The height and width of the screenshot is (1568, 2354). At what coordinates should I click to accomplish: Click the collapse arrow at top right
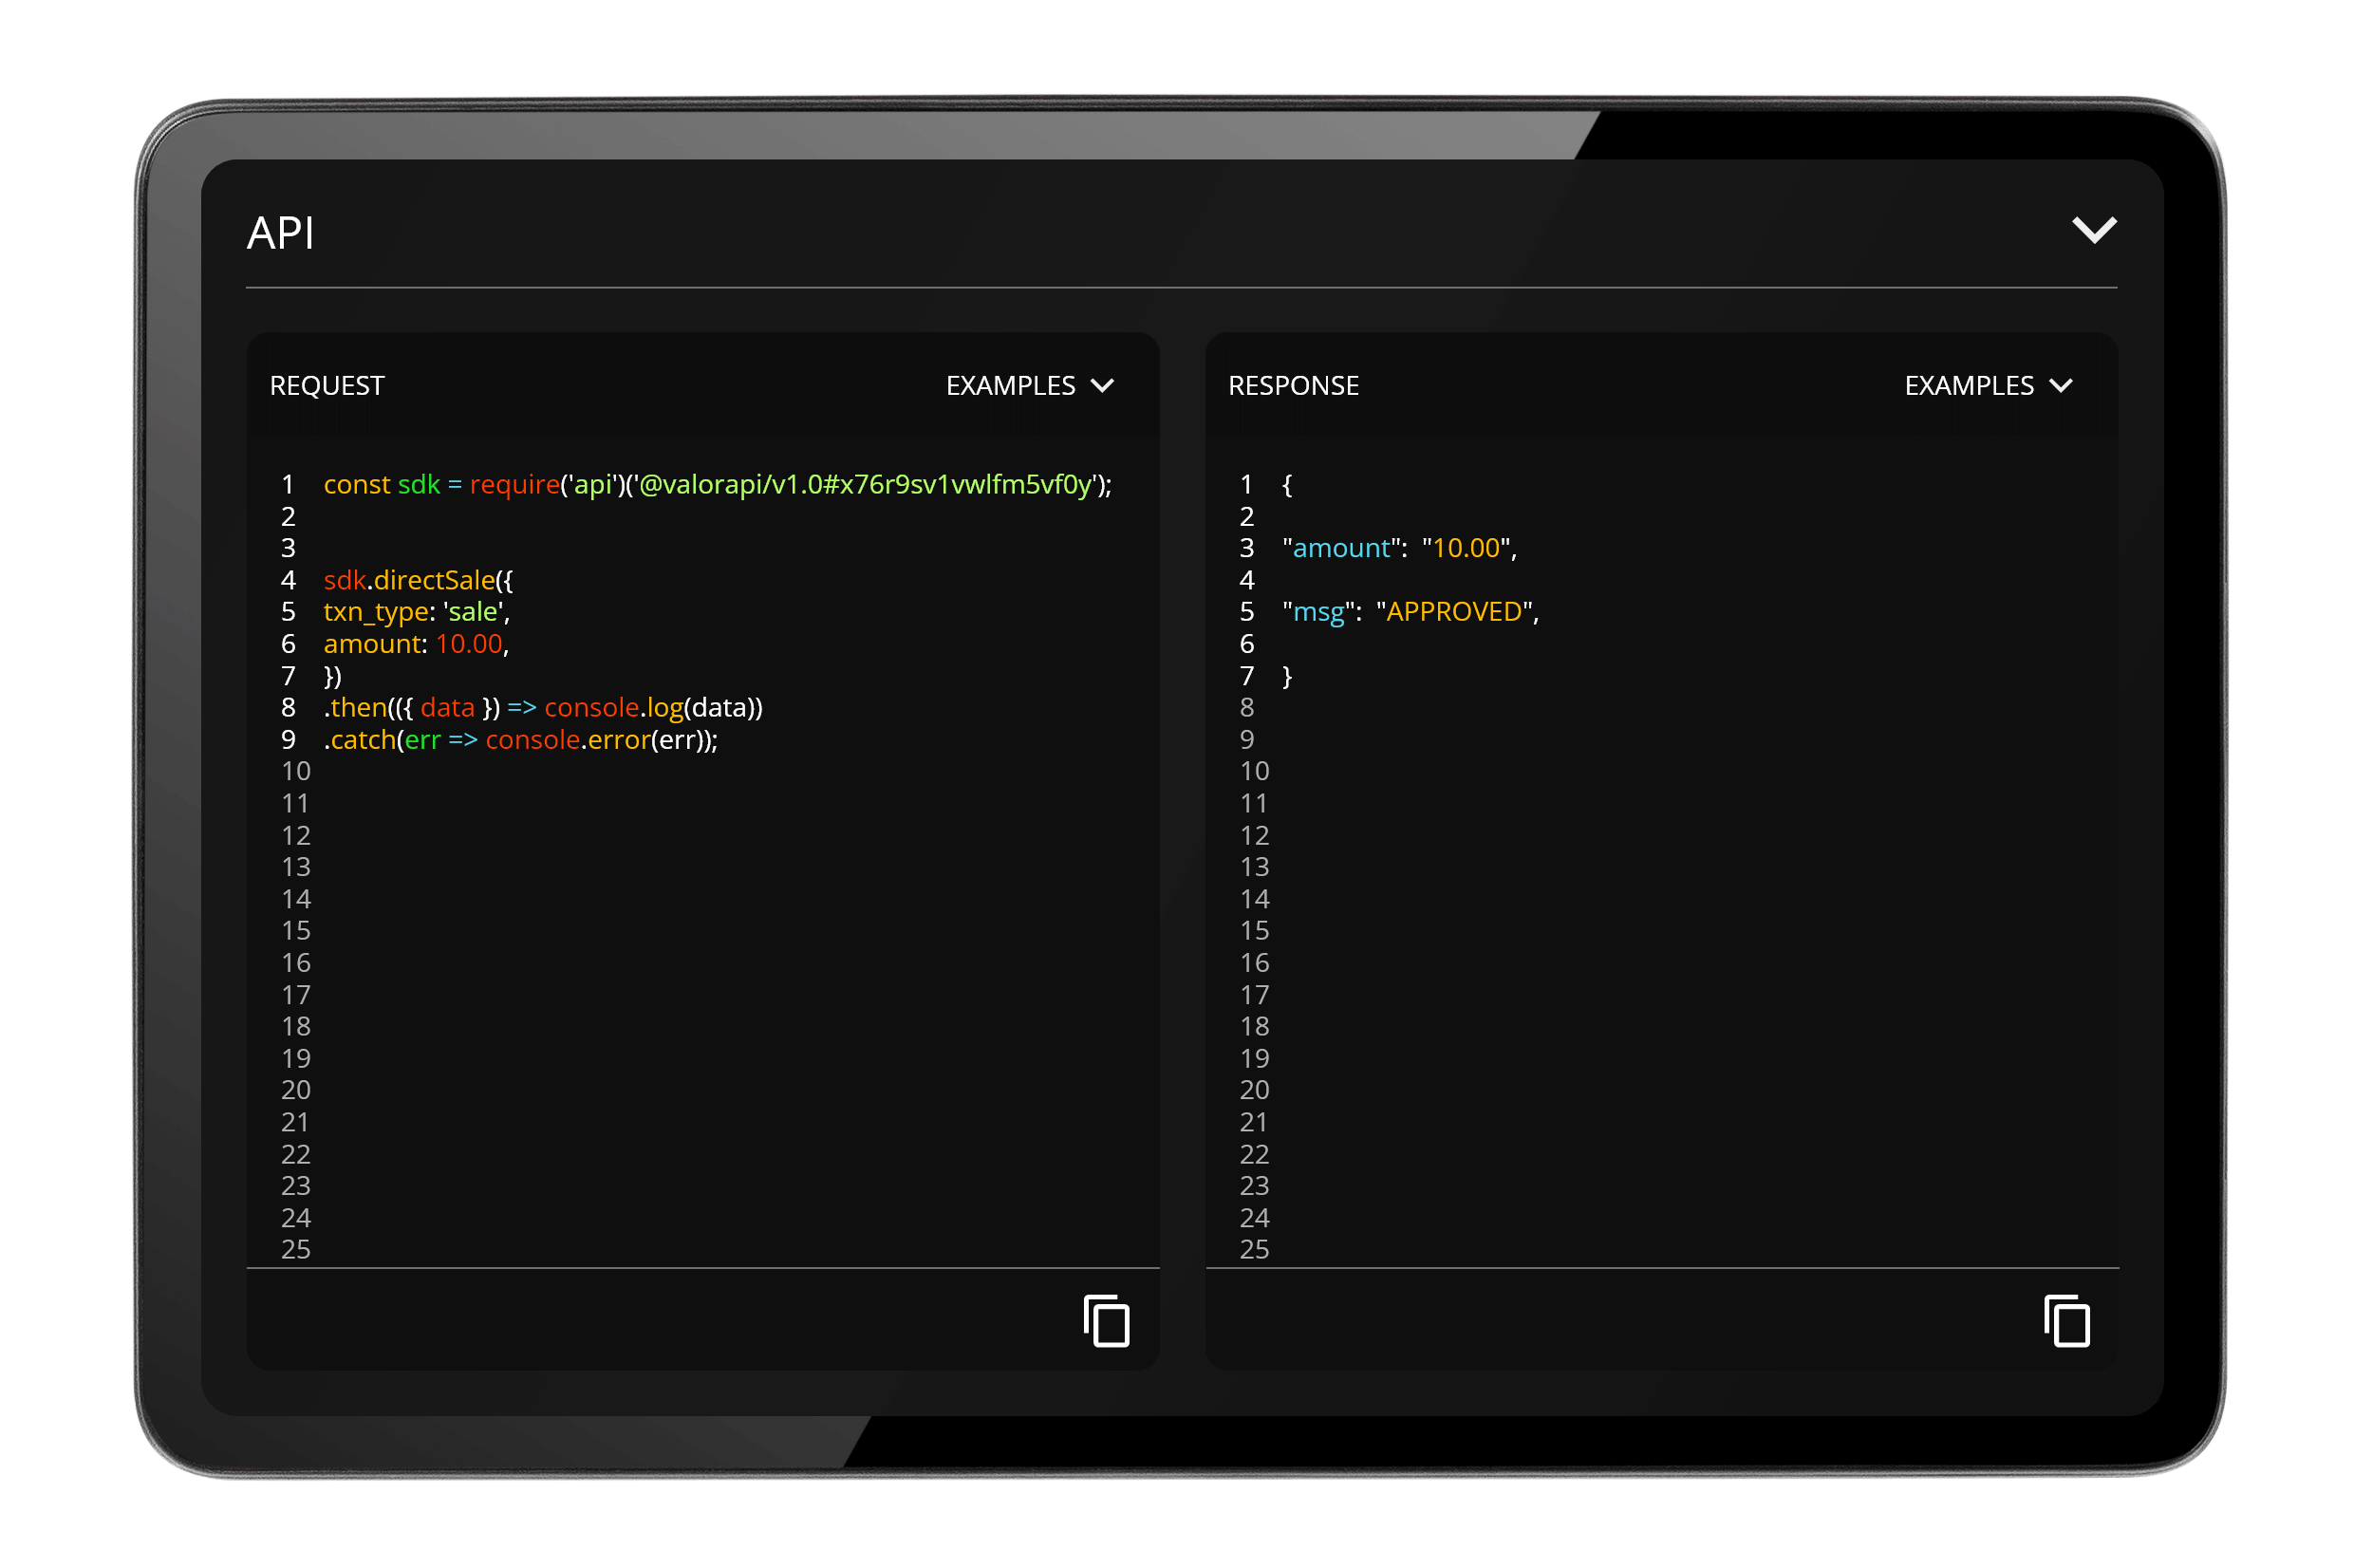tap(2095, 230)
